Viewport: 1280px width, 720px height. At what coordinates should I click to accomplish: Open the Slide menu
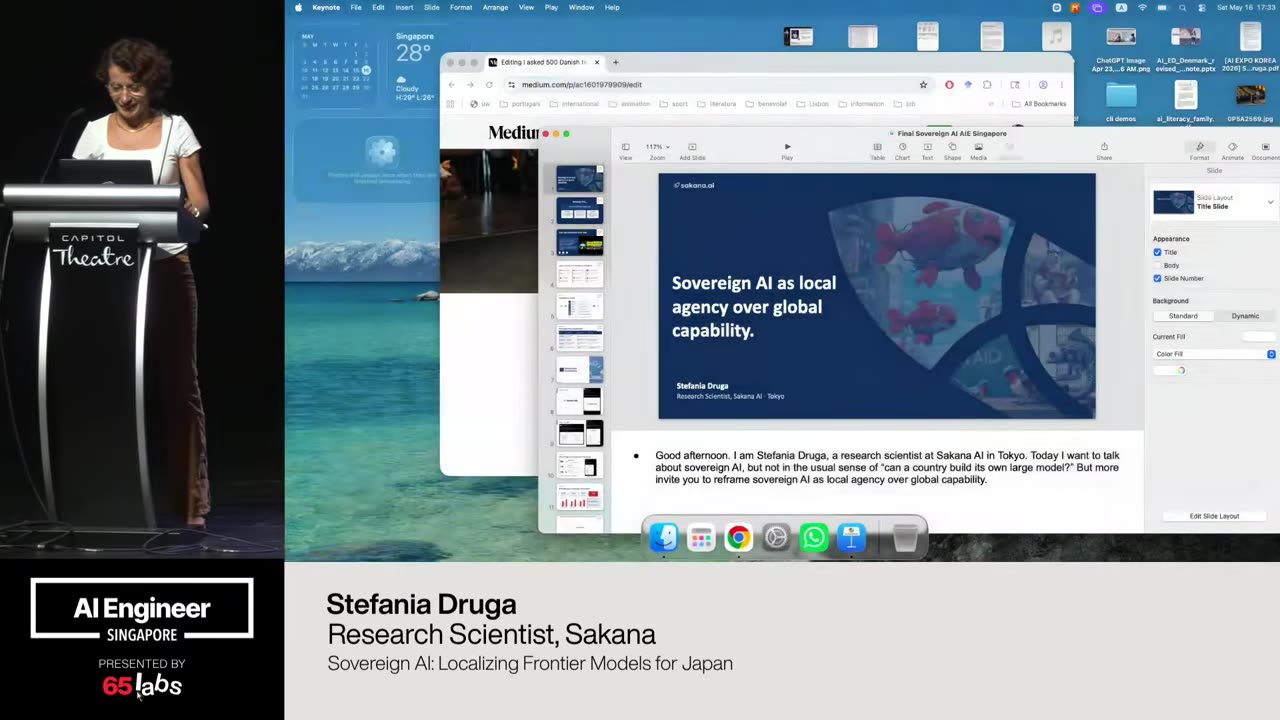pyautogui.click(x=431, y=7)
